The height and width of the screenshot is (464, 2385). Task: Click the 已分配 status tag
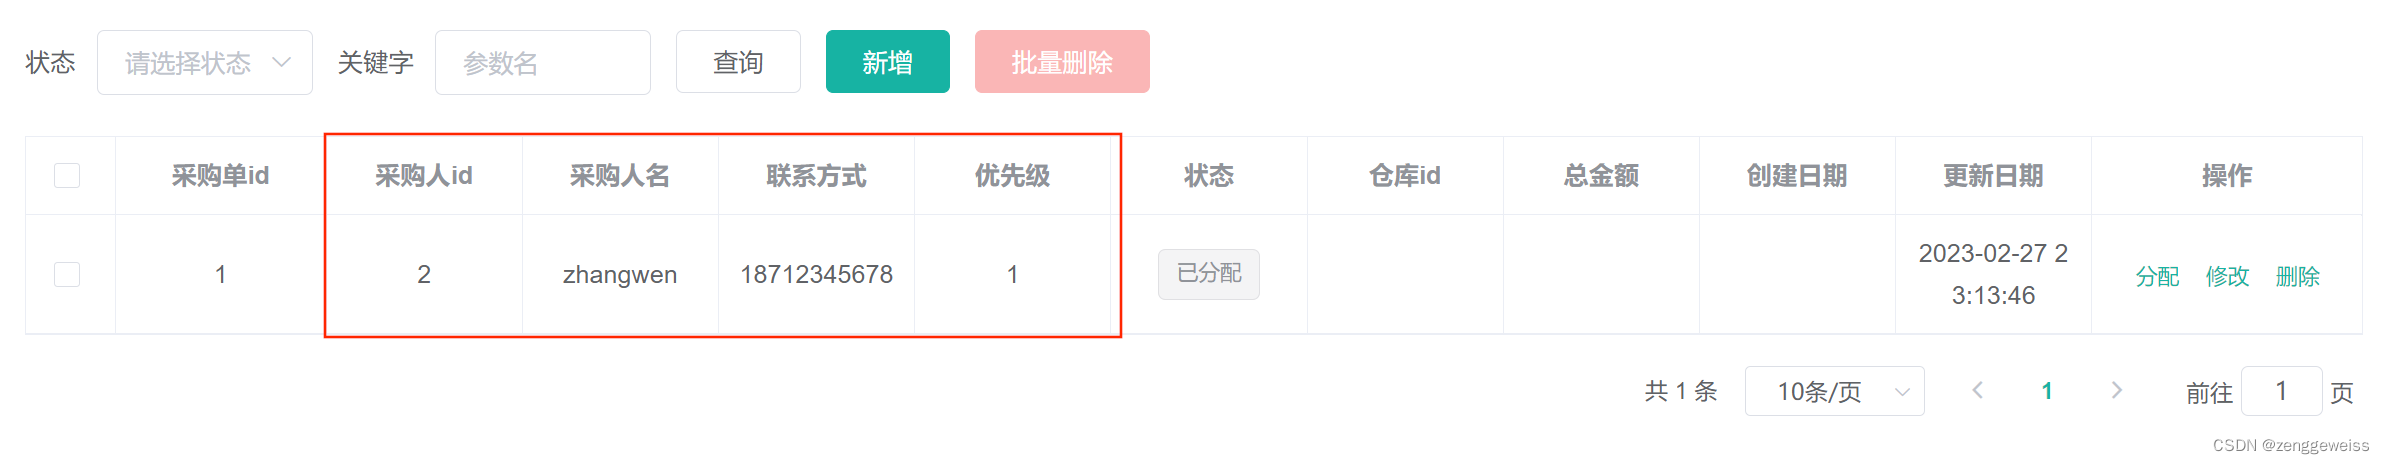1209,274
